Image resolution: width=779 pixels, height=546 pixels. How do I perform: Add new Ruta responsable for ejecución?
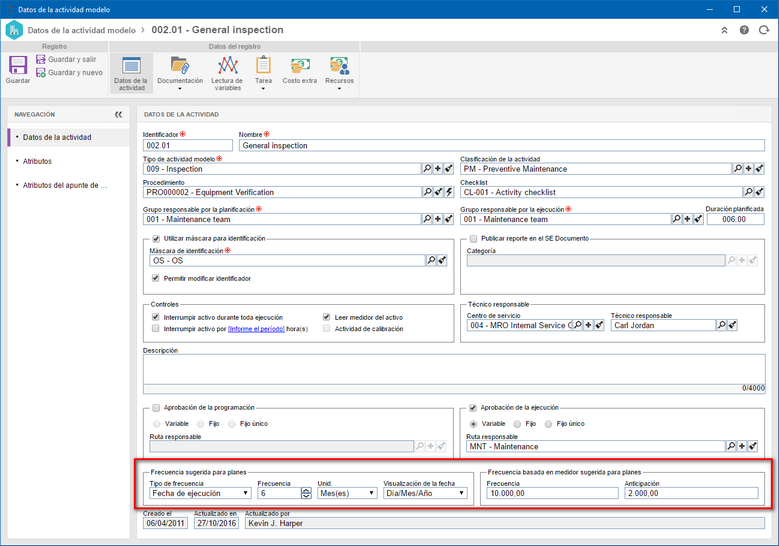[742, 446]
